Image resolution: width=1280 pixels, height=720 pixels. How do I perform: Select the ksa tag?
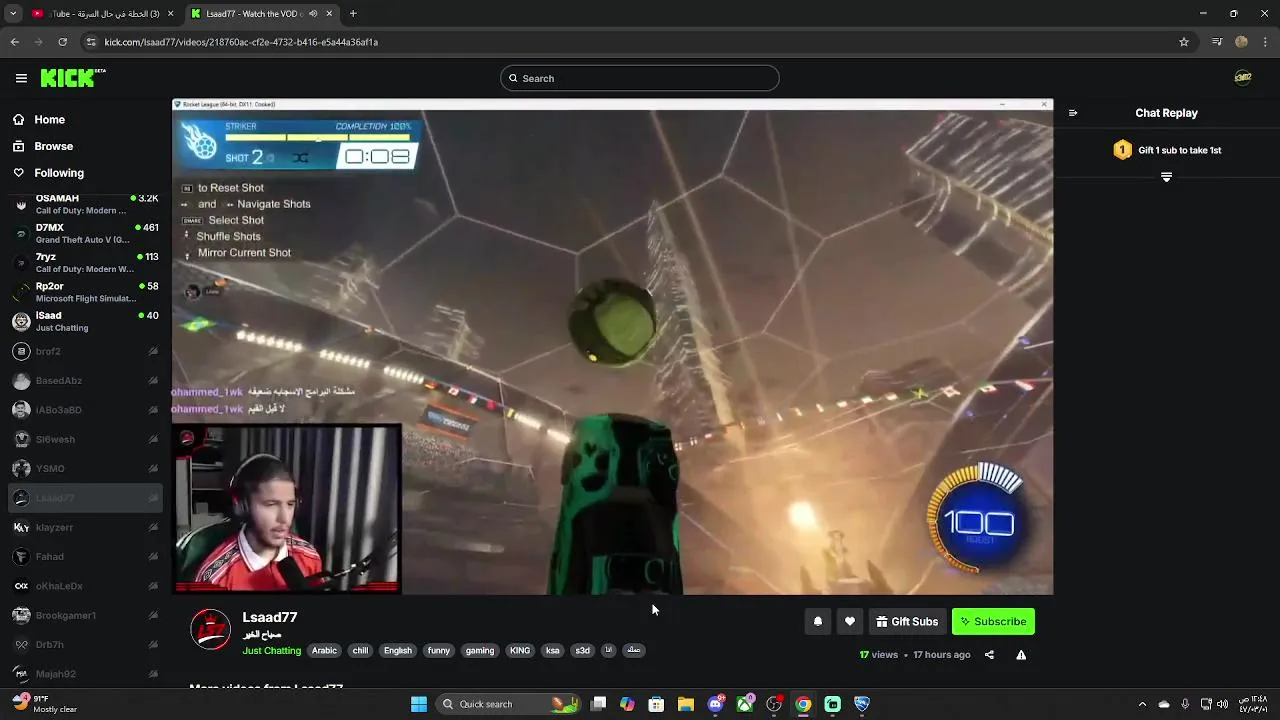coord(552,650)
